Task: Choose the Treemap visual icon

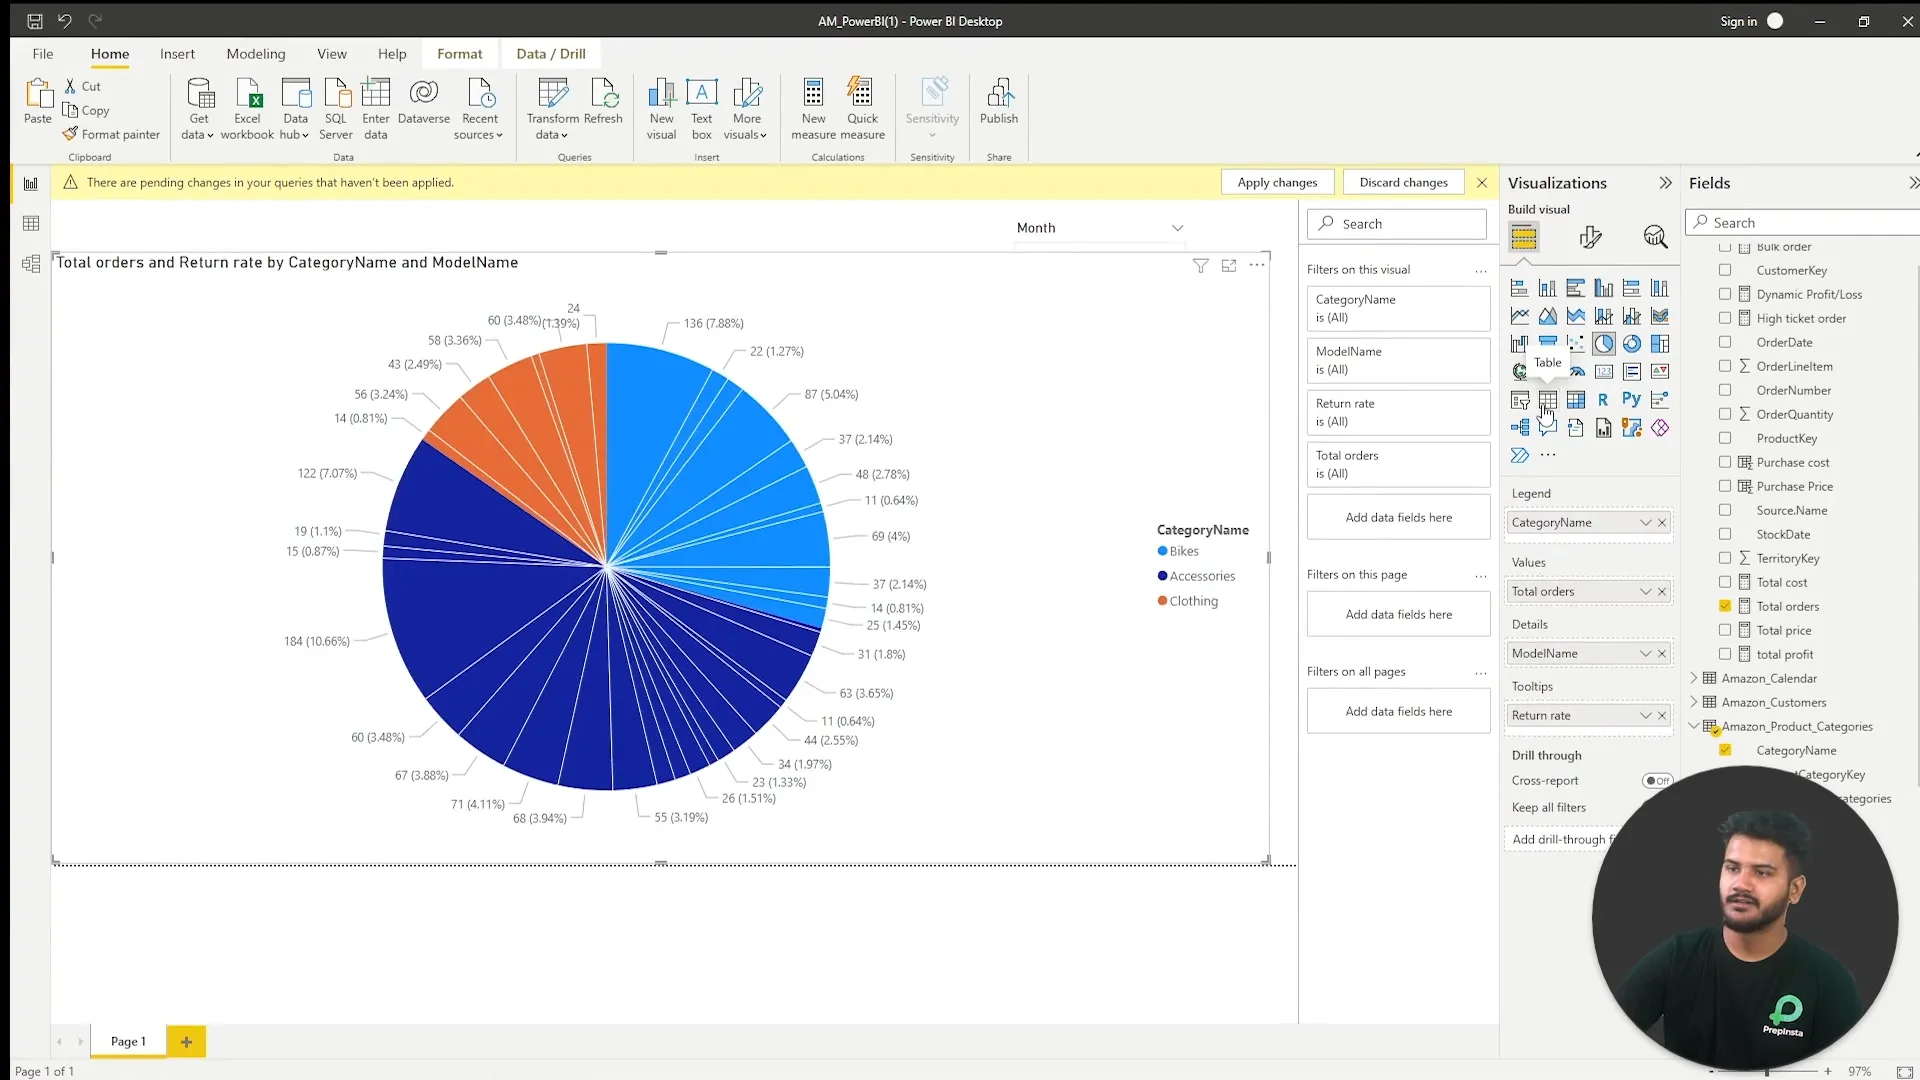Action: click(1659, 344)
